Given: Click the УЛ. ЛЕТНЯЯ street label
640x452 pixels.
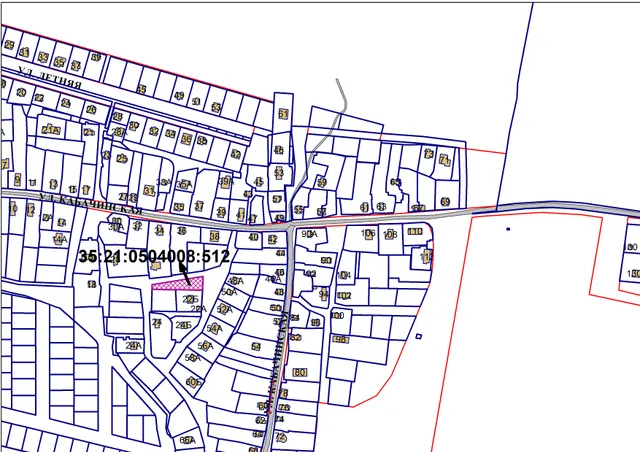Looking at the screenshot, I should click(50, 79).
